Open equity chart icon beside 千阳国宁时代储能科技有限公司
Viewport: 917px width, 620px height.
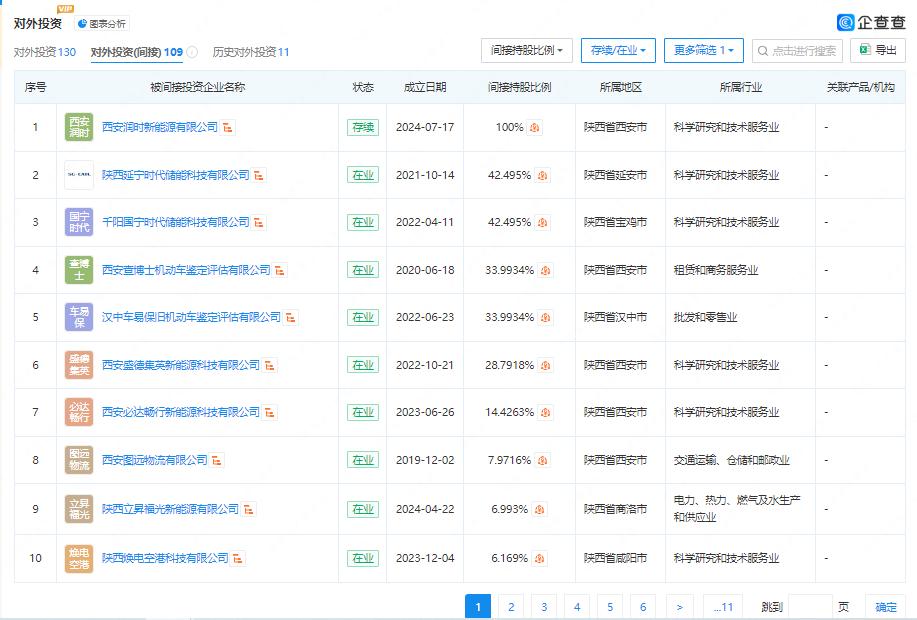click(x=259, y=223)
